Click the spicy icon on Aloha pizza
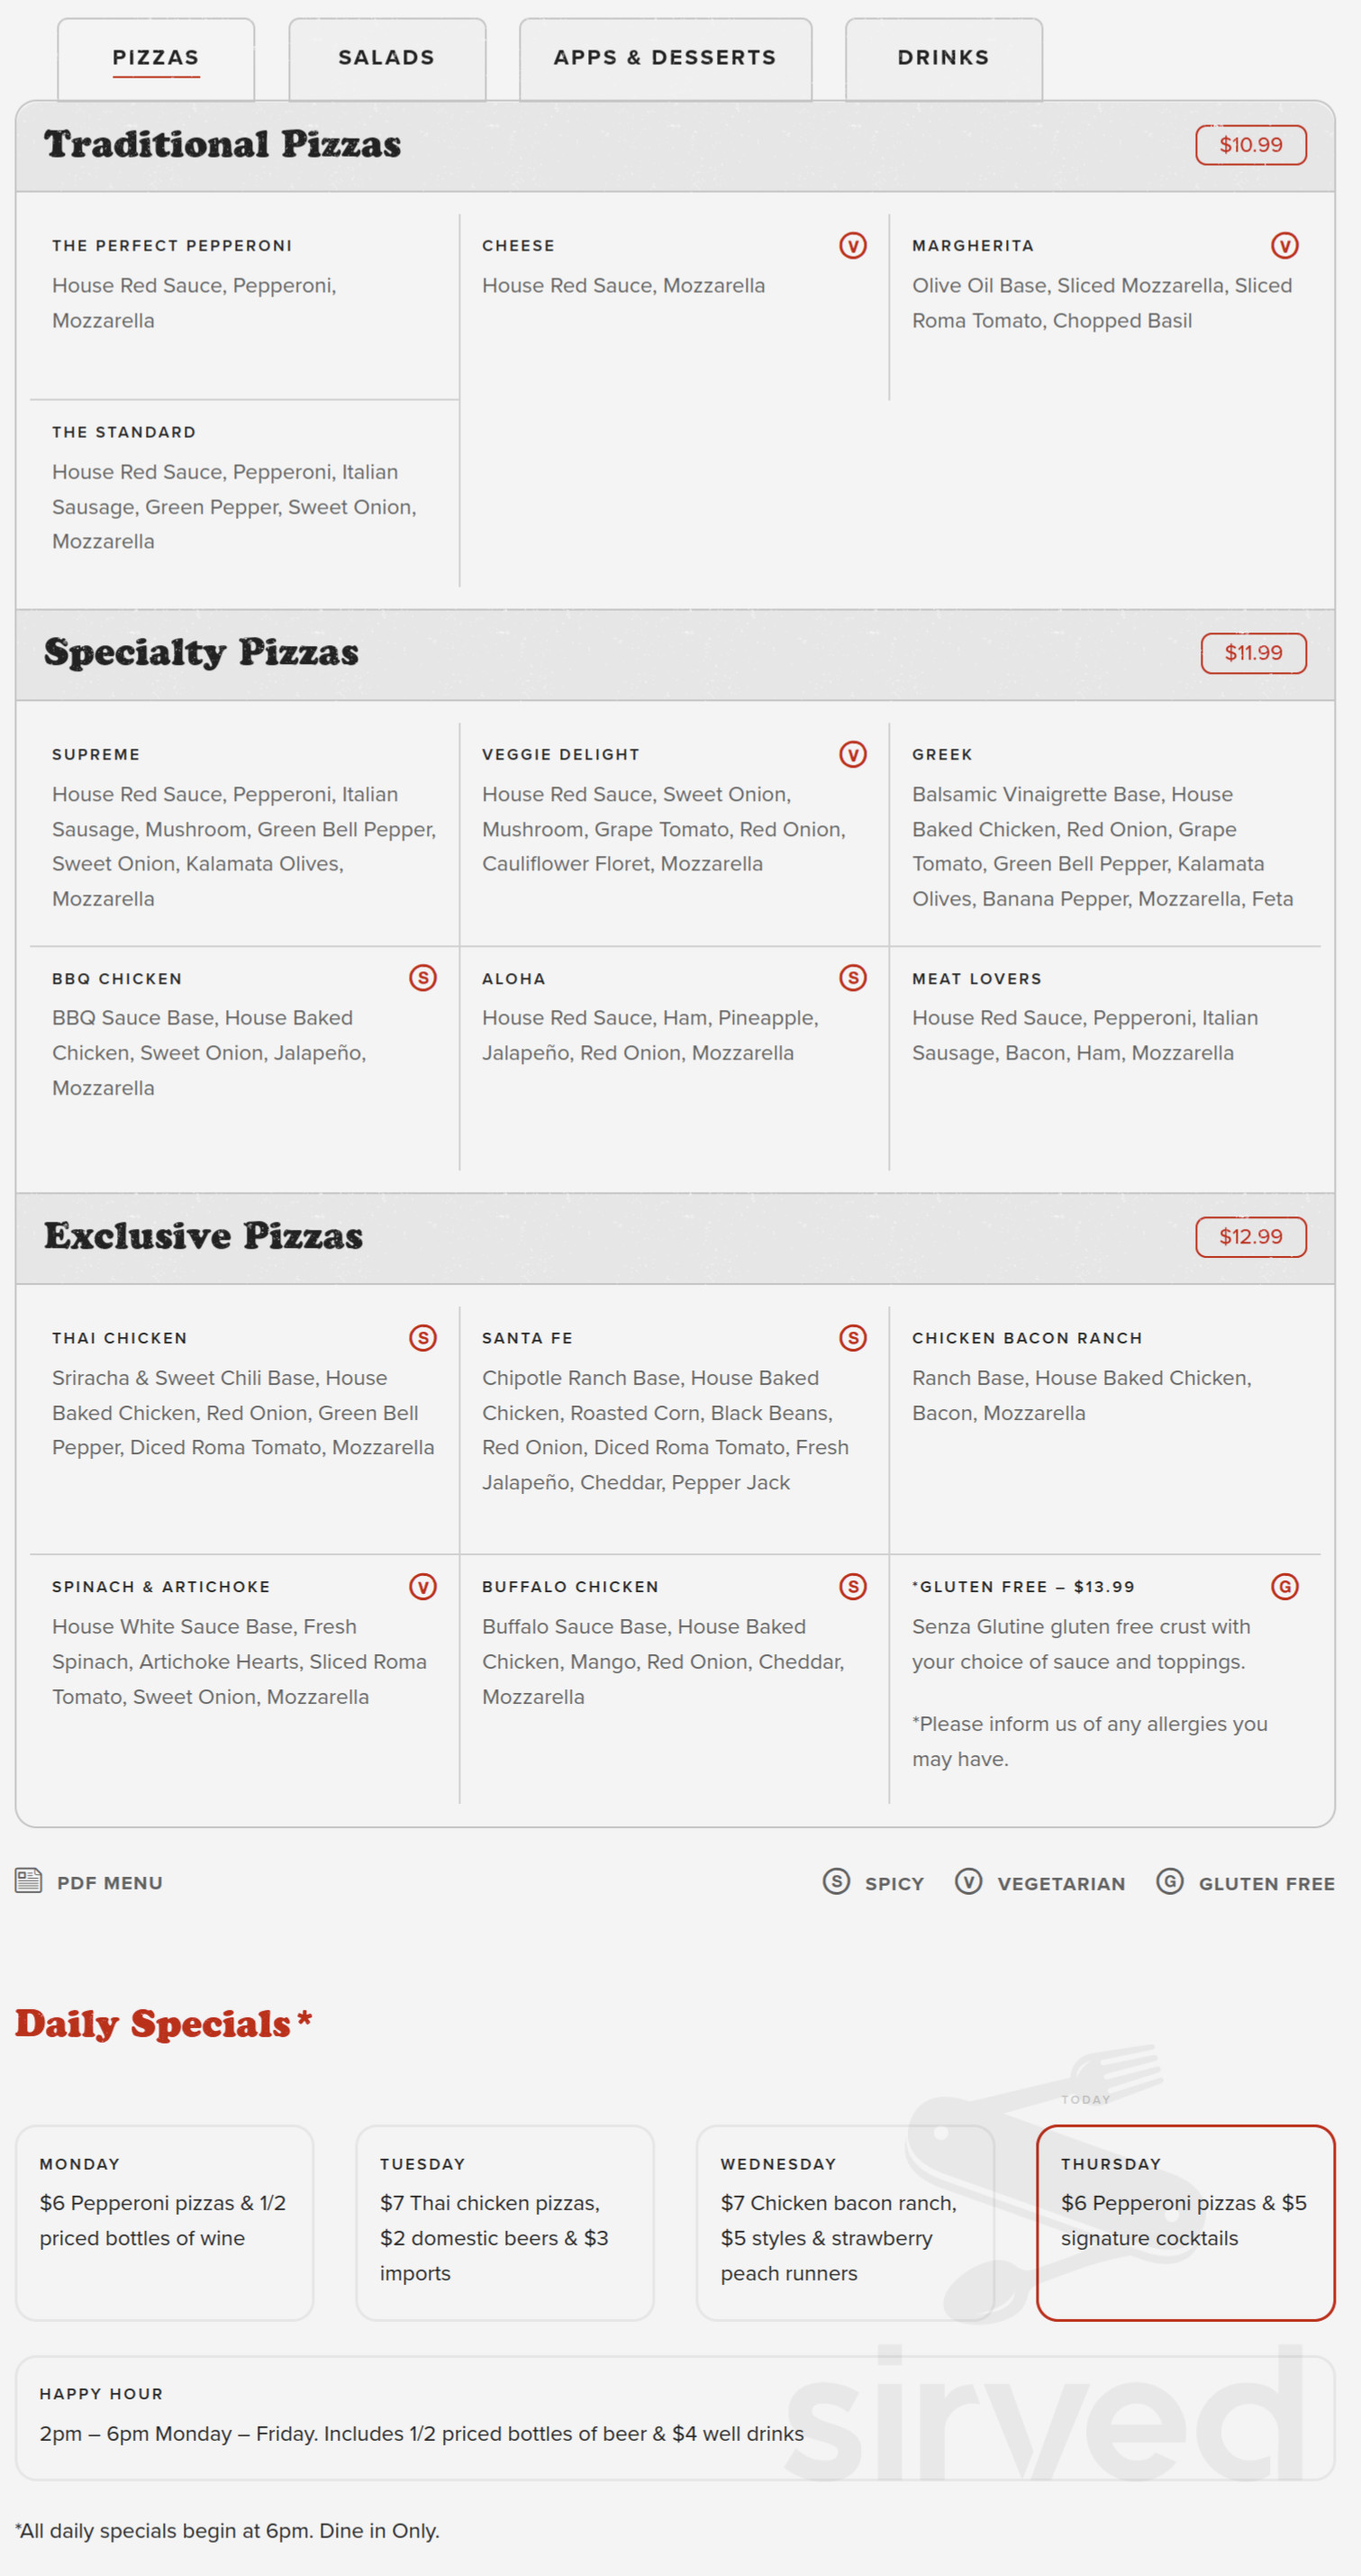Viewport: 1361px width, 2576px height. 853,978
